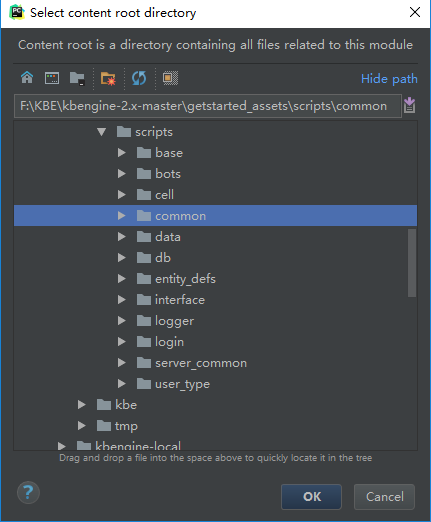Click the PyCharm logo in title bar
This screenshot has width=431, height=522.
point(17,13)
